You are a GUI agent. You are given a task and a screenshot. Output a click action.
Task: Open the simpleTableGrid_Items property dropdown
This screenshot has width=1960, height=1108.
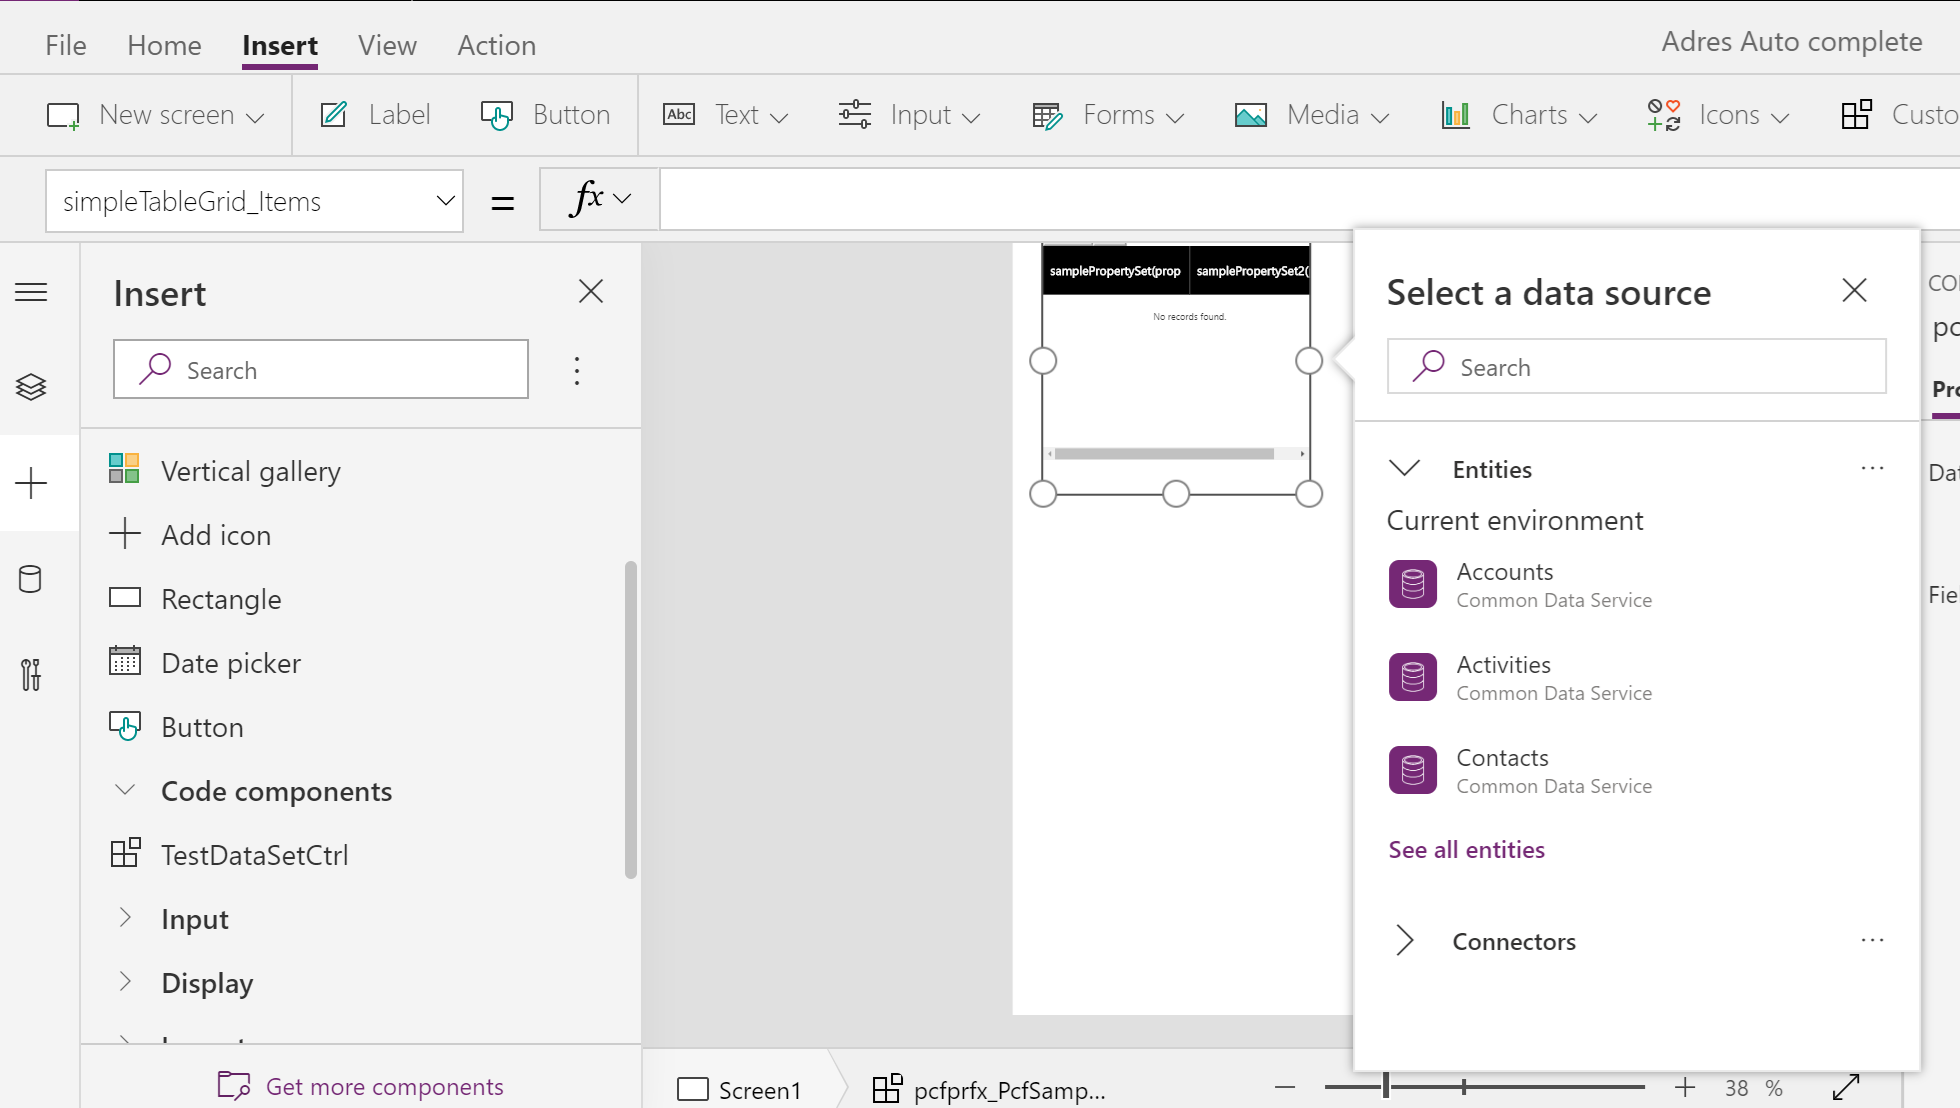coord(442,199)
